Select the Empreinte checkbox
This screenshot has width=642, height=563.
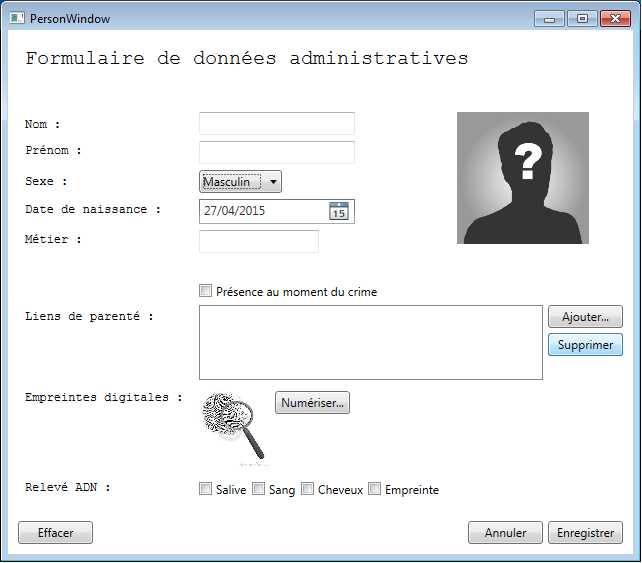click(x=375, y=489)
